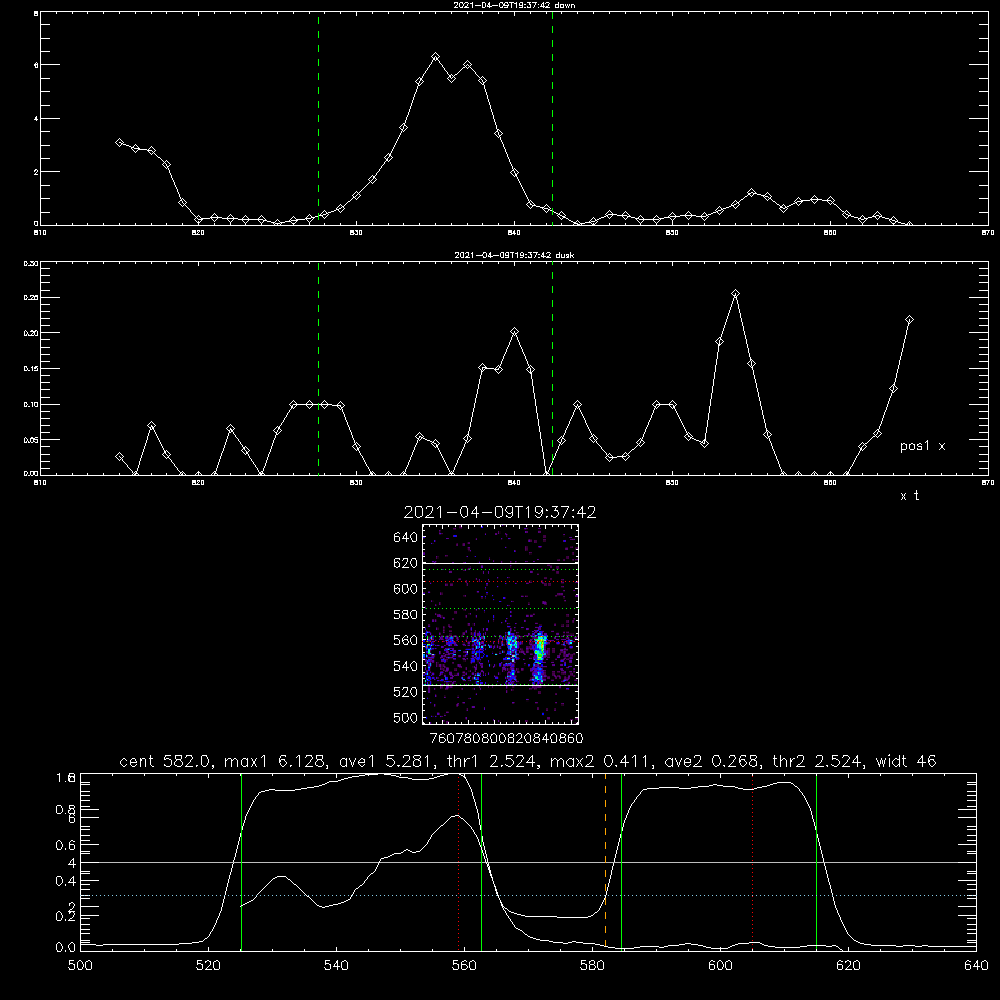Click the right green dashed line in dusk plot

(552, 368)
